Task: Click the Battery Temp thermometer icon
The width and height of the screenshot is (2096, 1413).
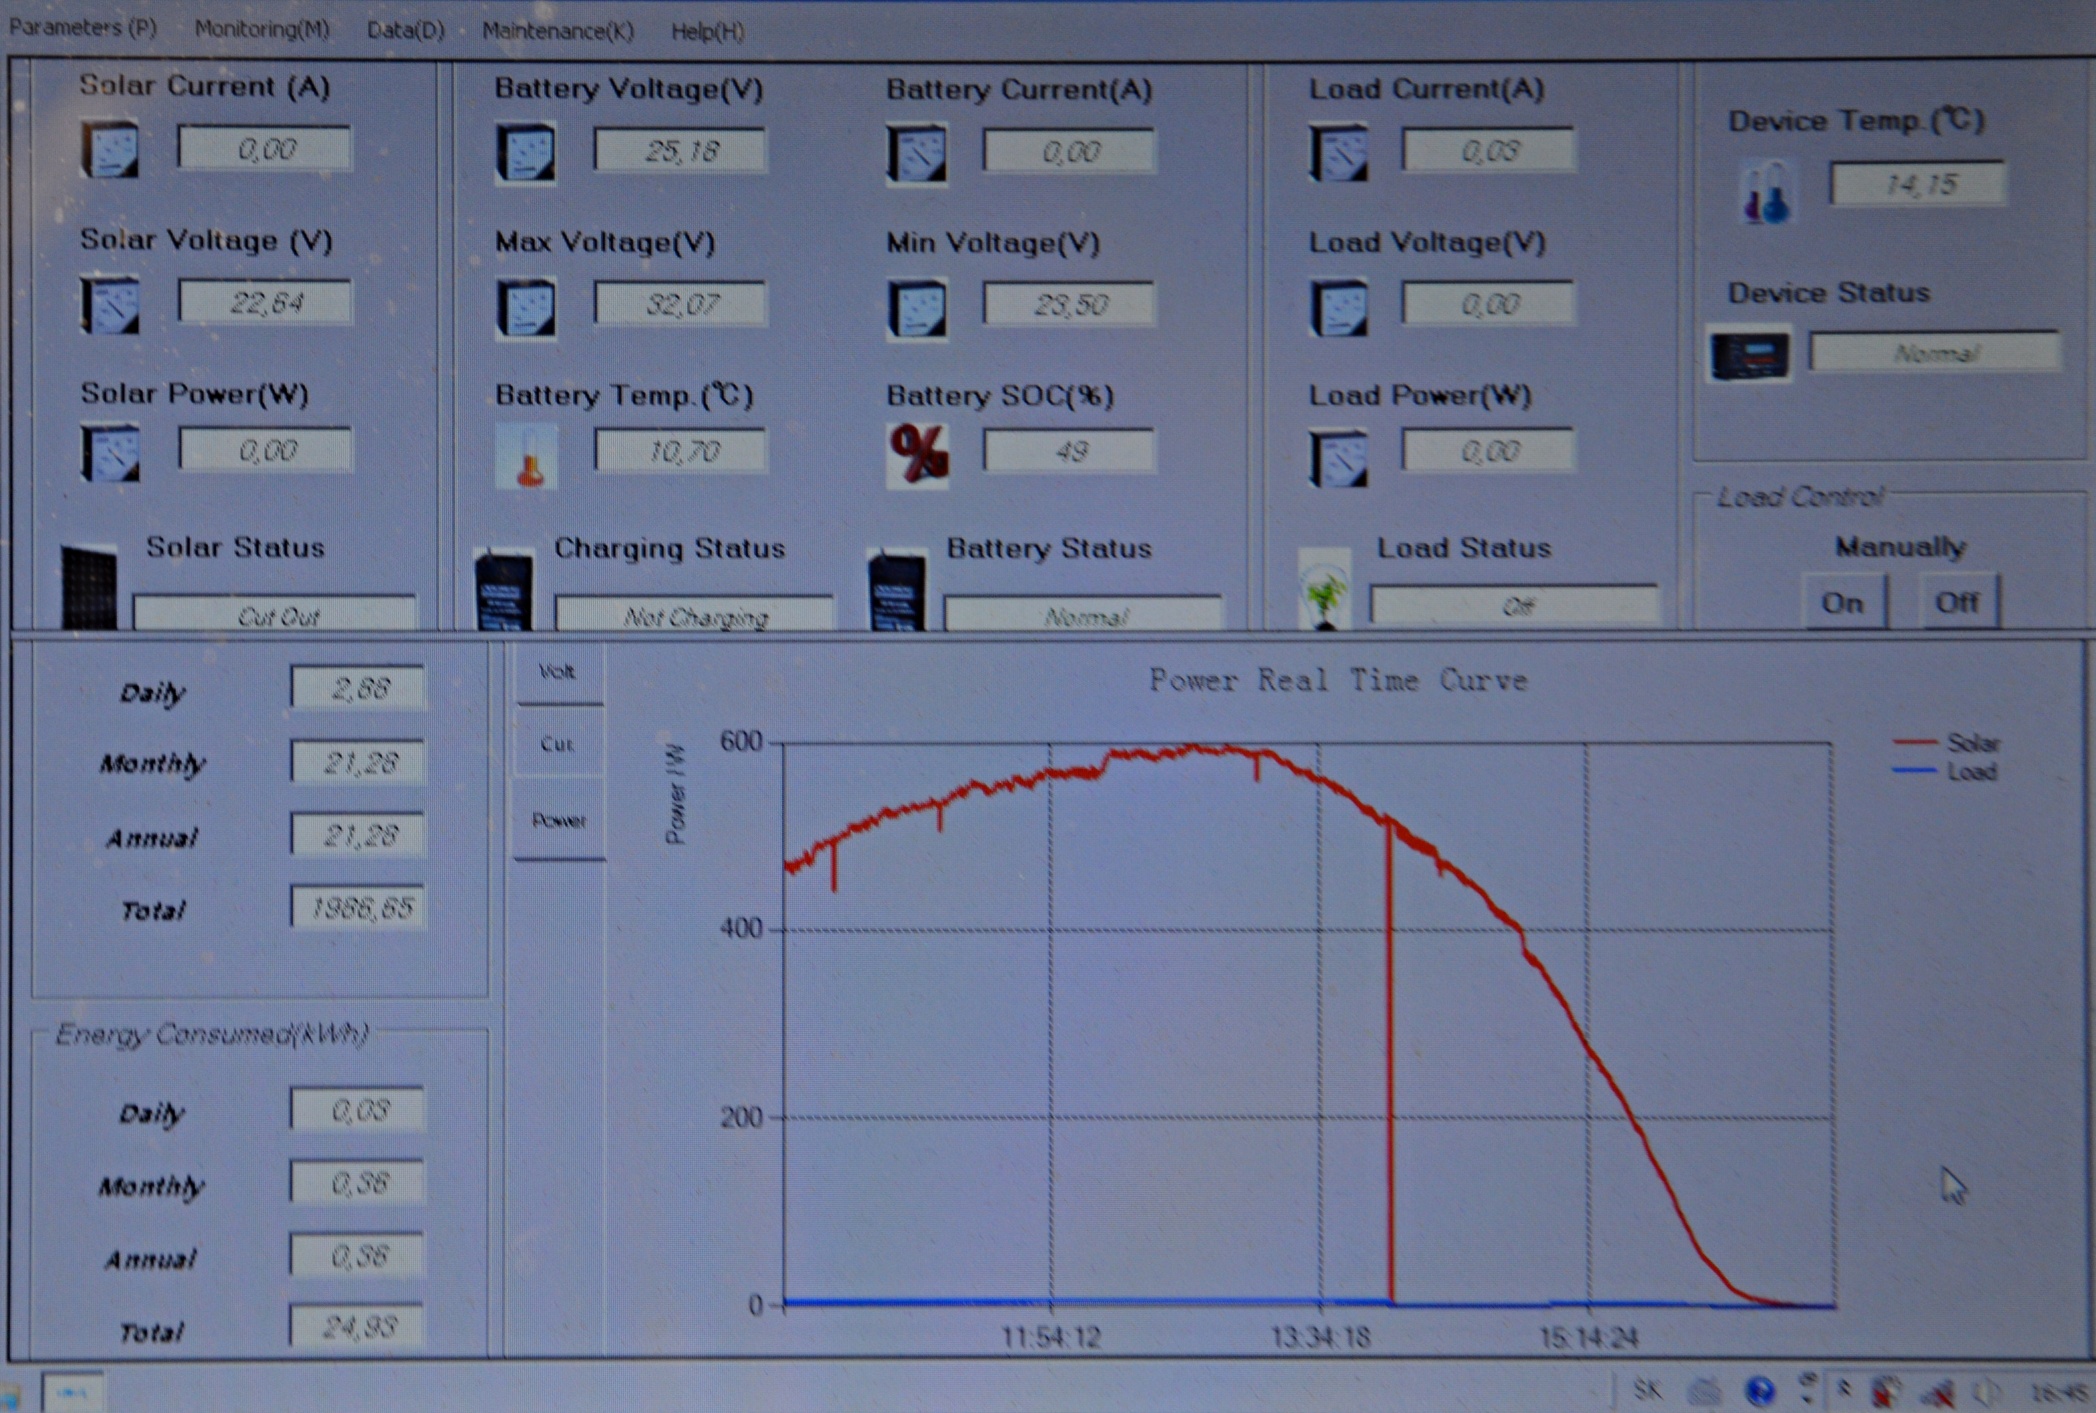Action: pos(527,457)
